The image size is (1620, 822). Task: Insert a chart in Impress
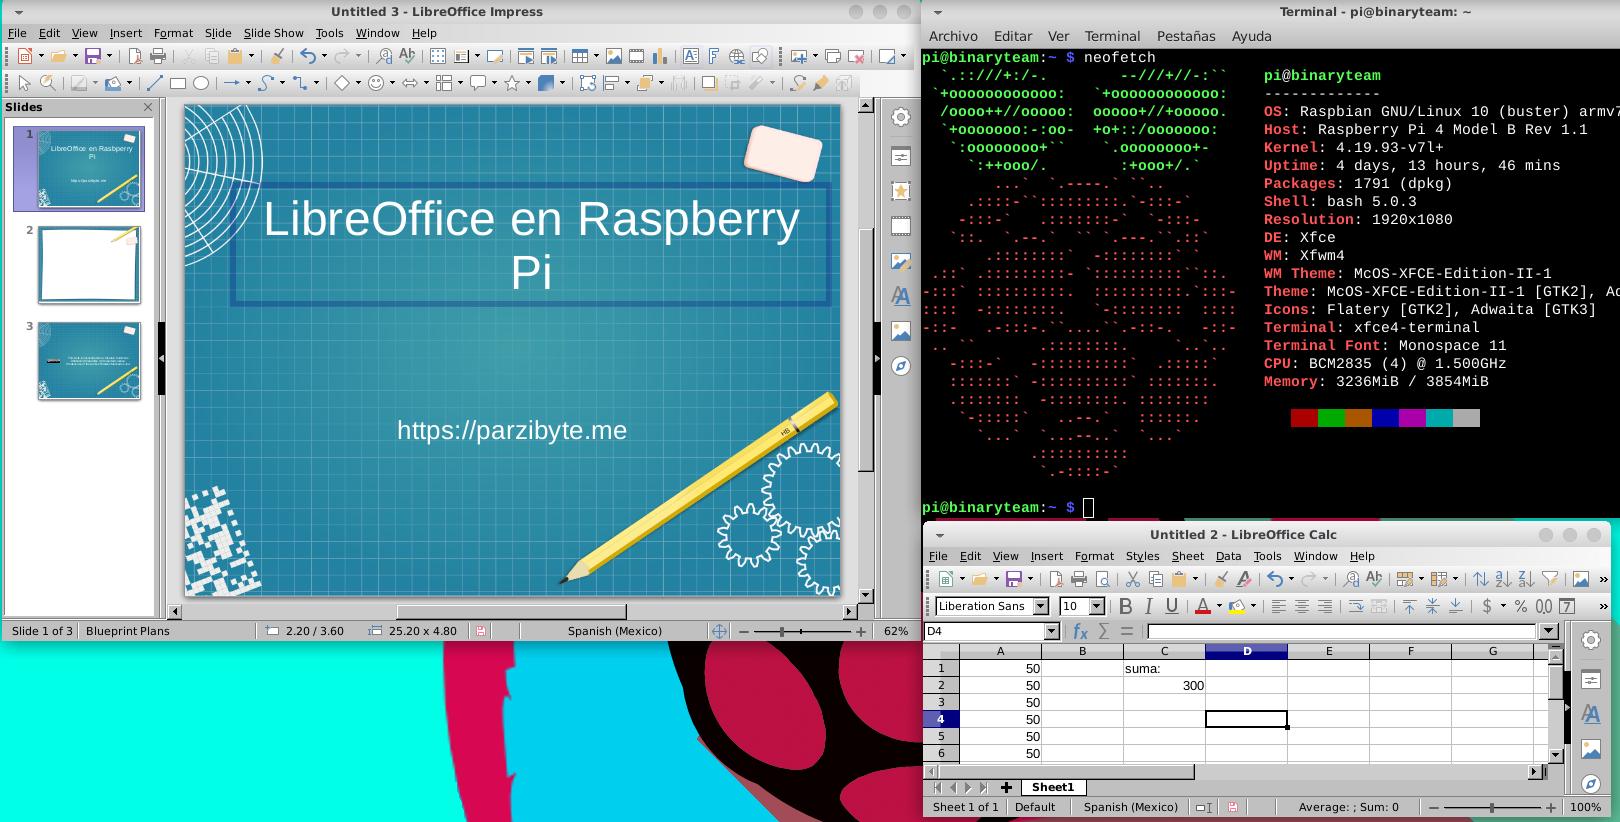click(659, 56)
